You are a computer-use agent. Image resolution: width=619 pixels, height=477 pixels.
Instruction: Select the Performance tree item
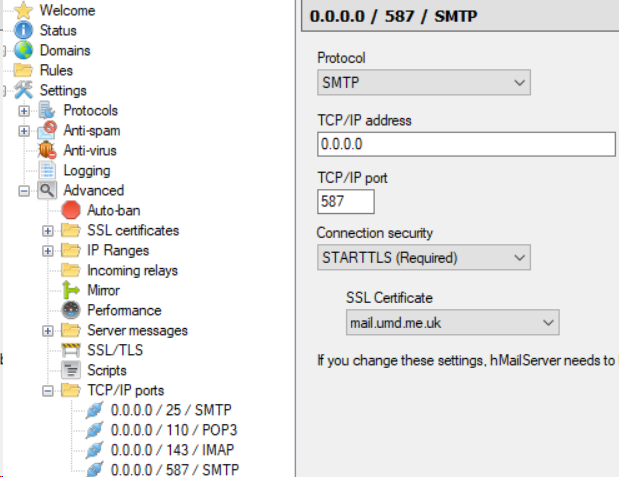coord(124,310)
